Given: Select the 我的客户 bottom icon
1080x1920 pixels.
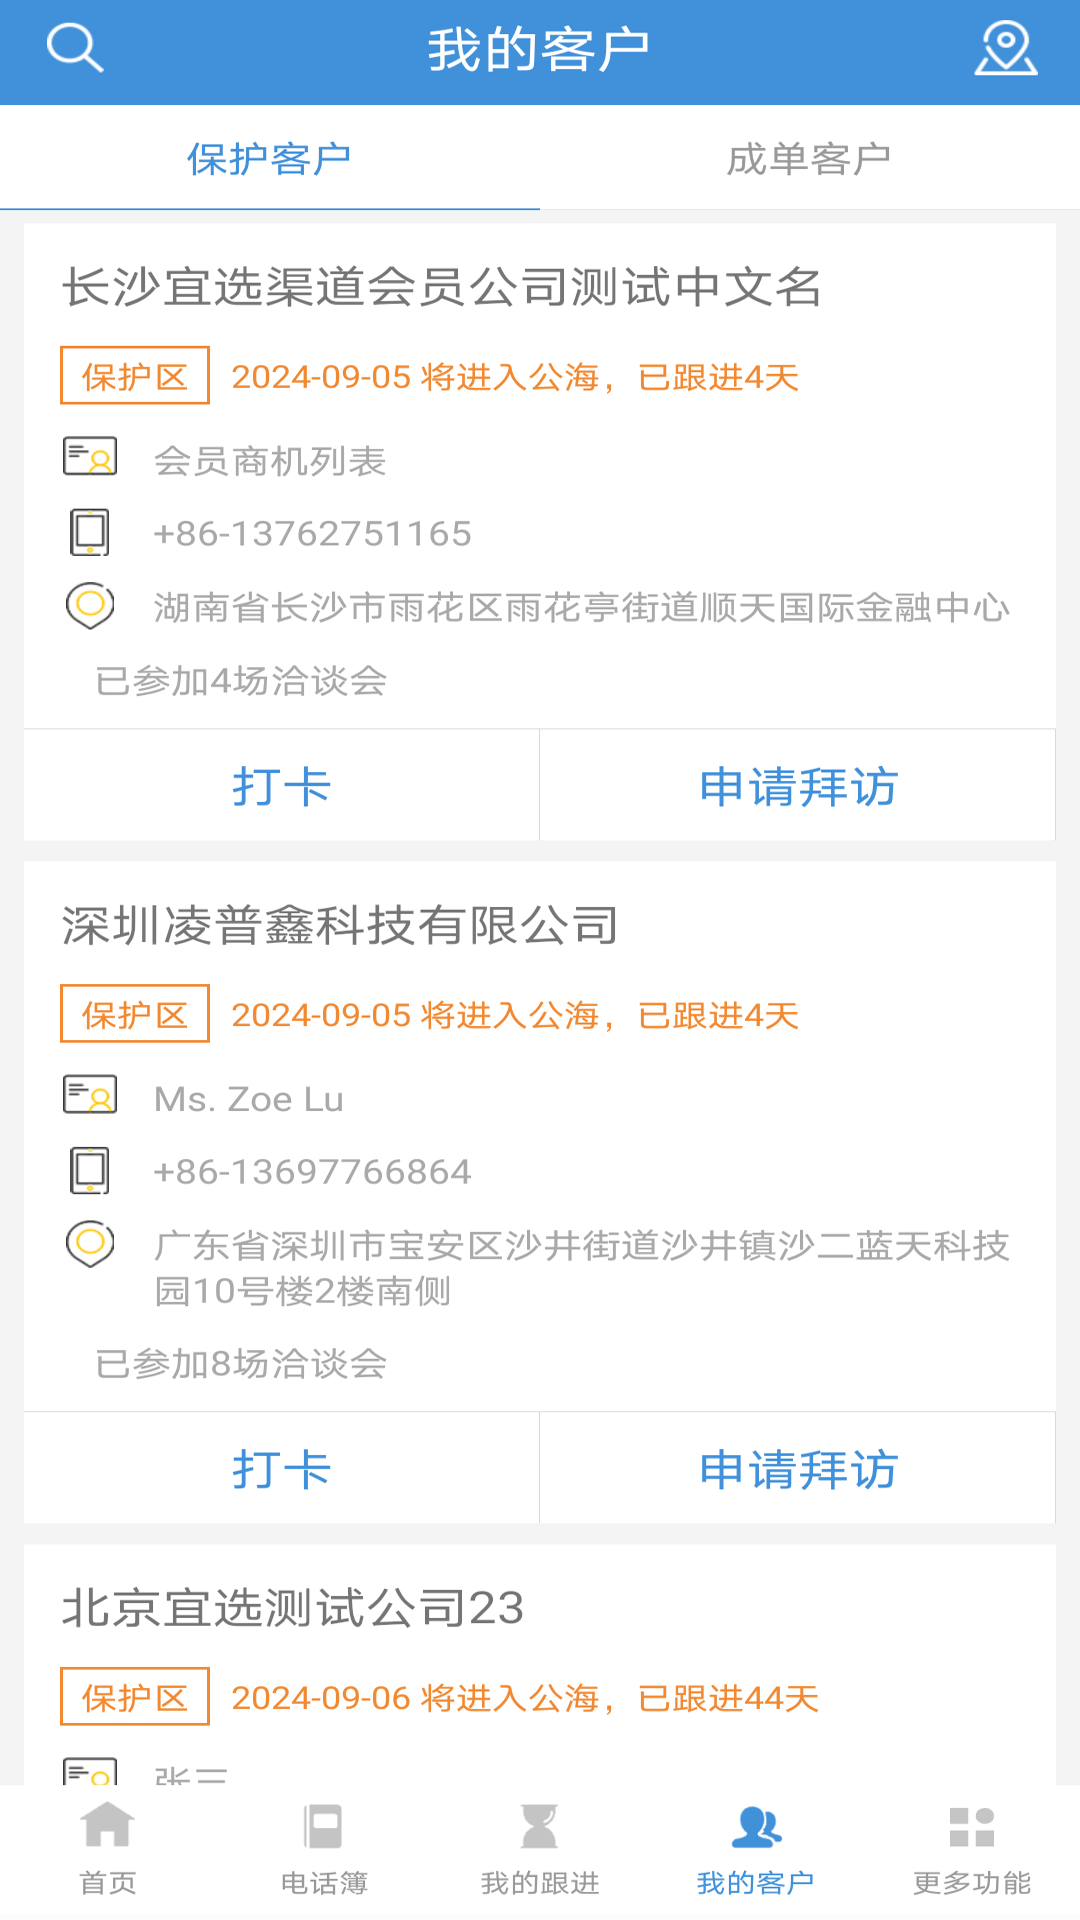Looking at the screenshot, I should (756, 1826).
